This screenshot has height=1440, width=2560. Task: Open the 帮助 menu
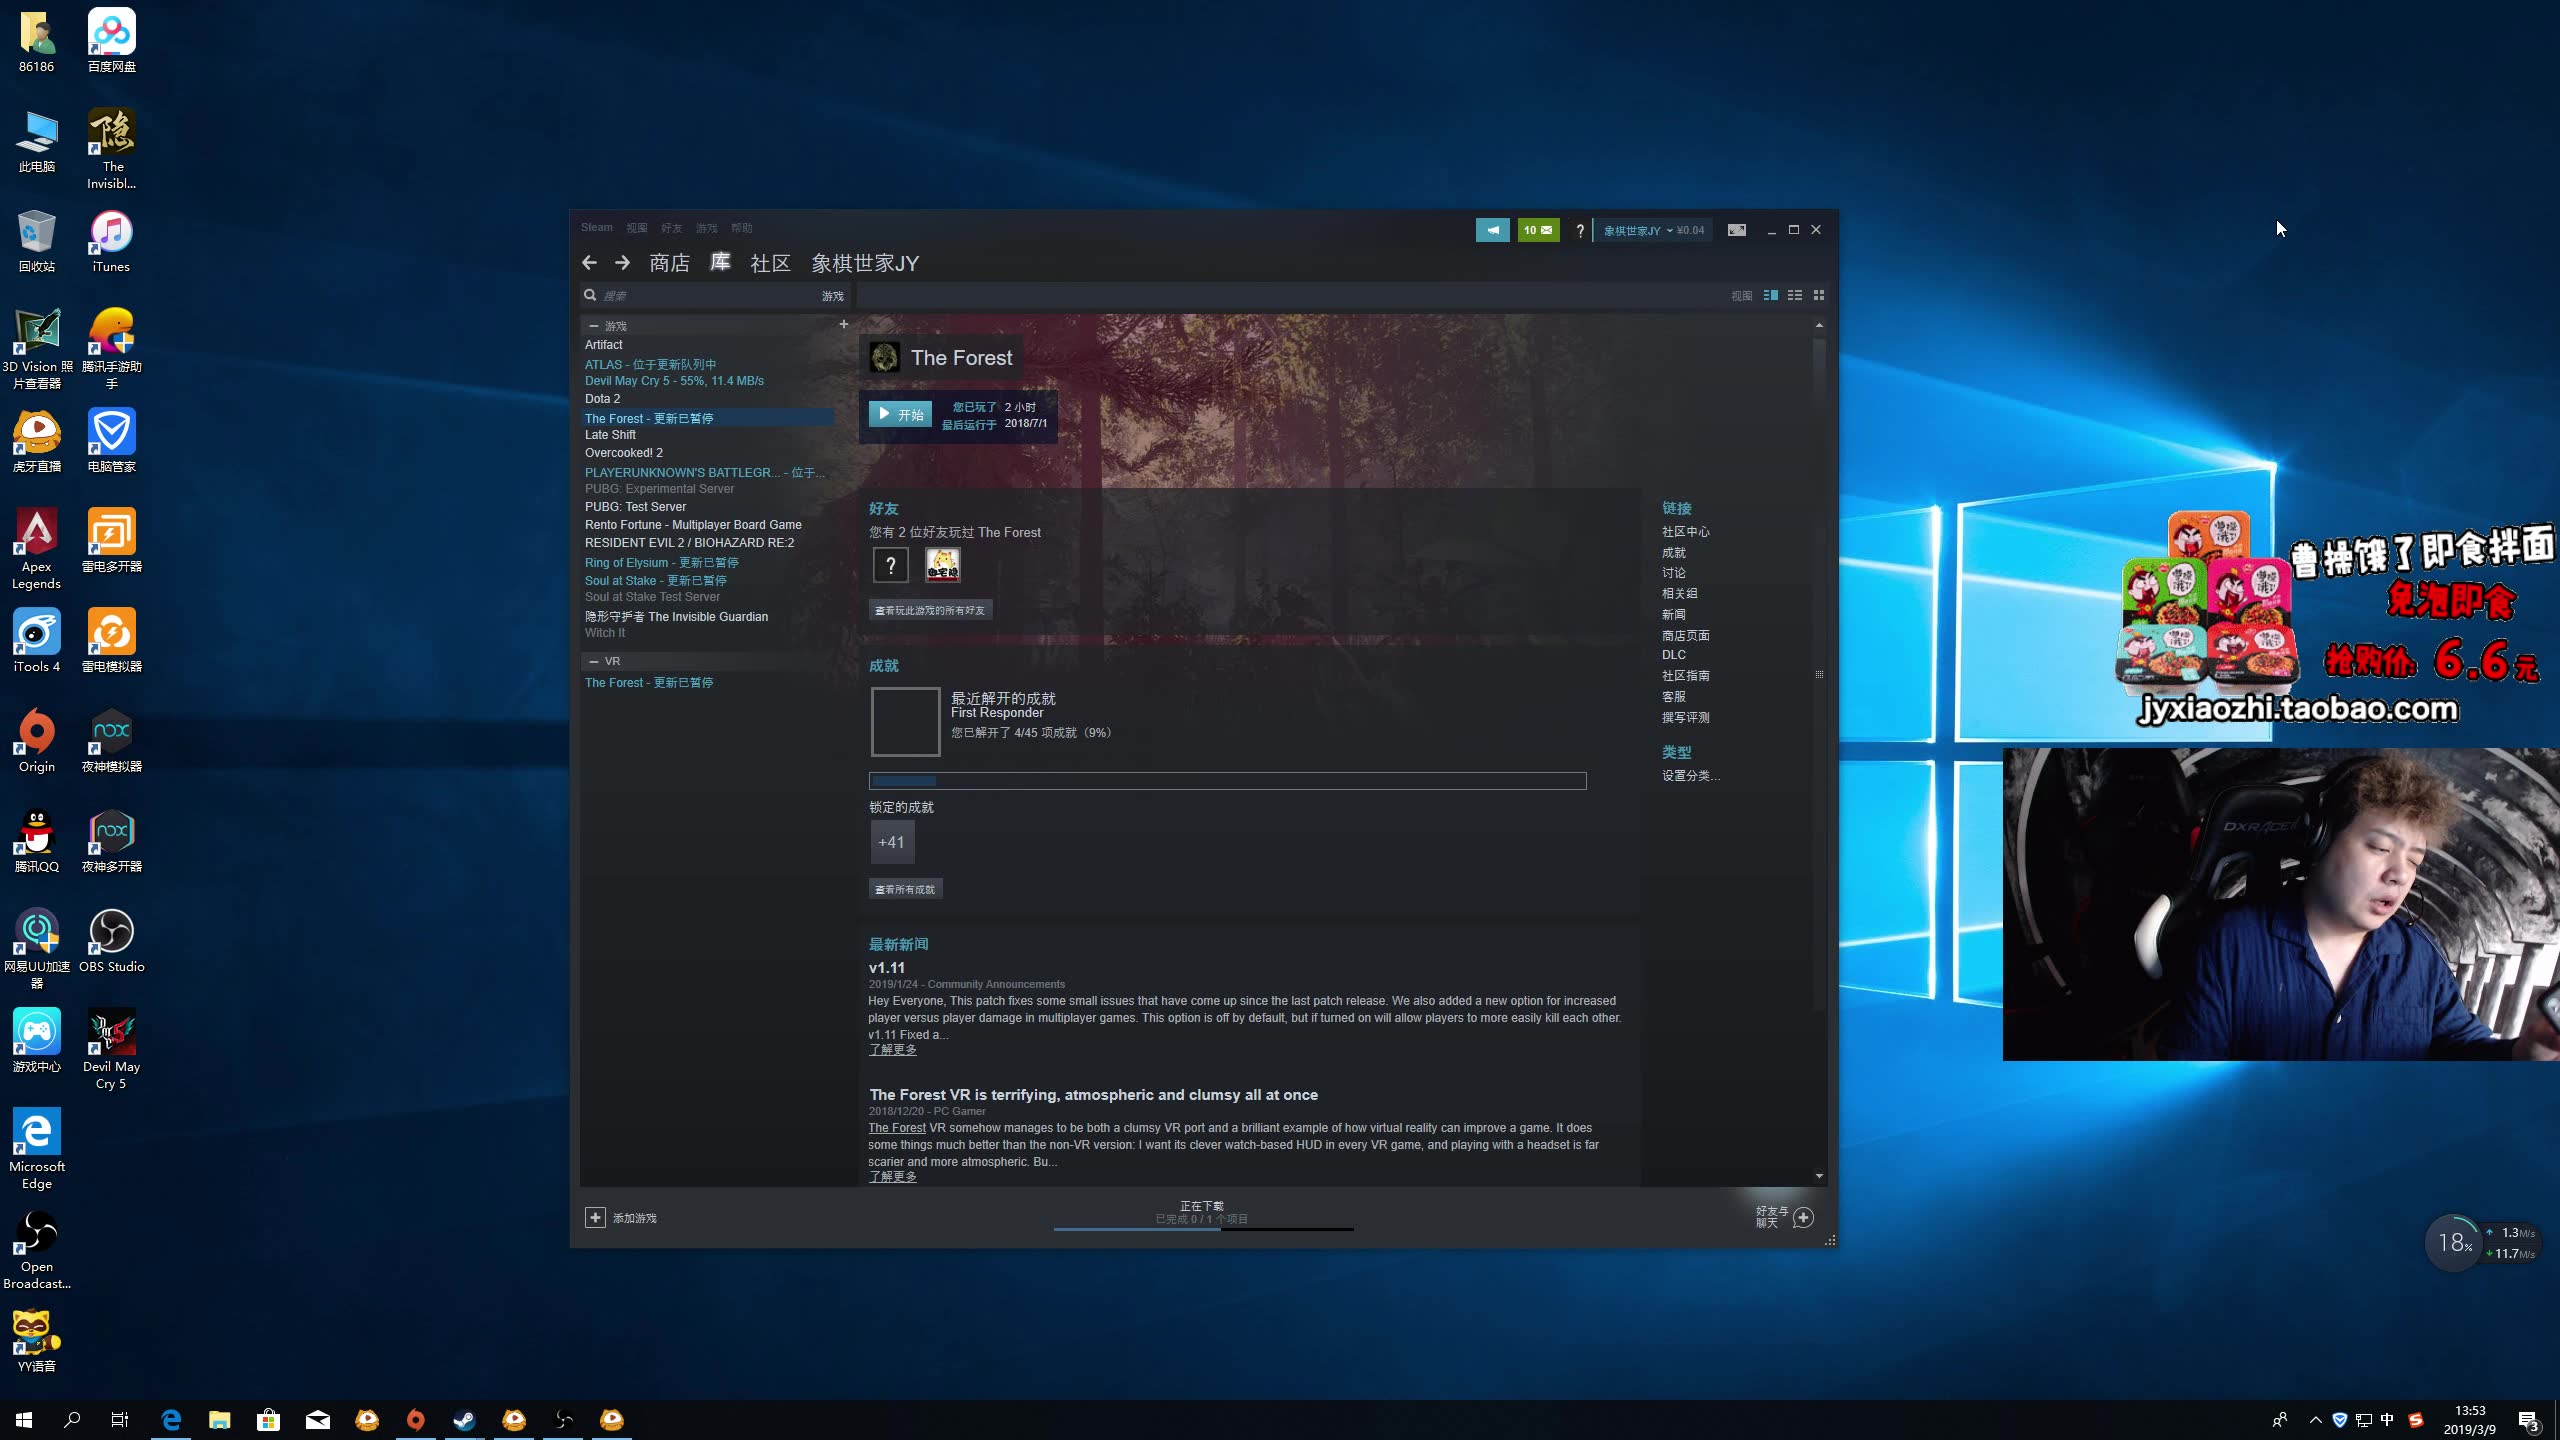click(x=742, y=228)
